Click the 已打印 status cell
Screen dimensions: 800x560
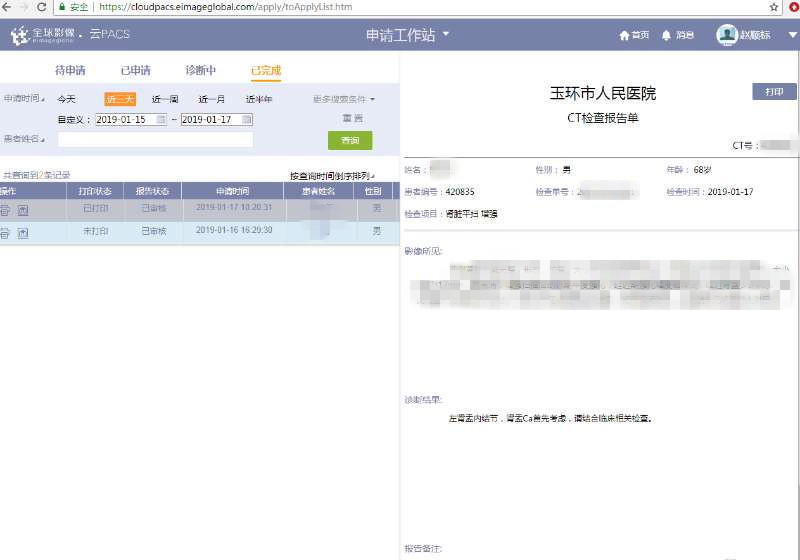coord(96,208)
